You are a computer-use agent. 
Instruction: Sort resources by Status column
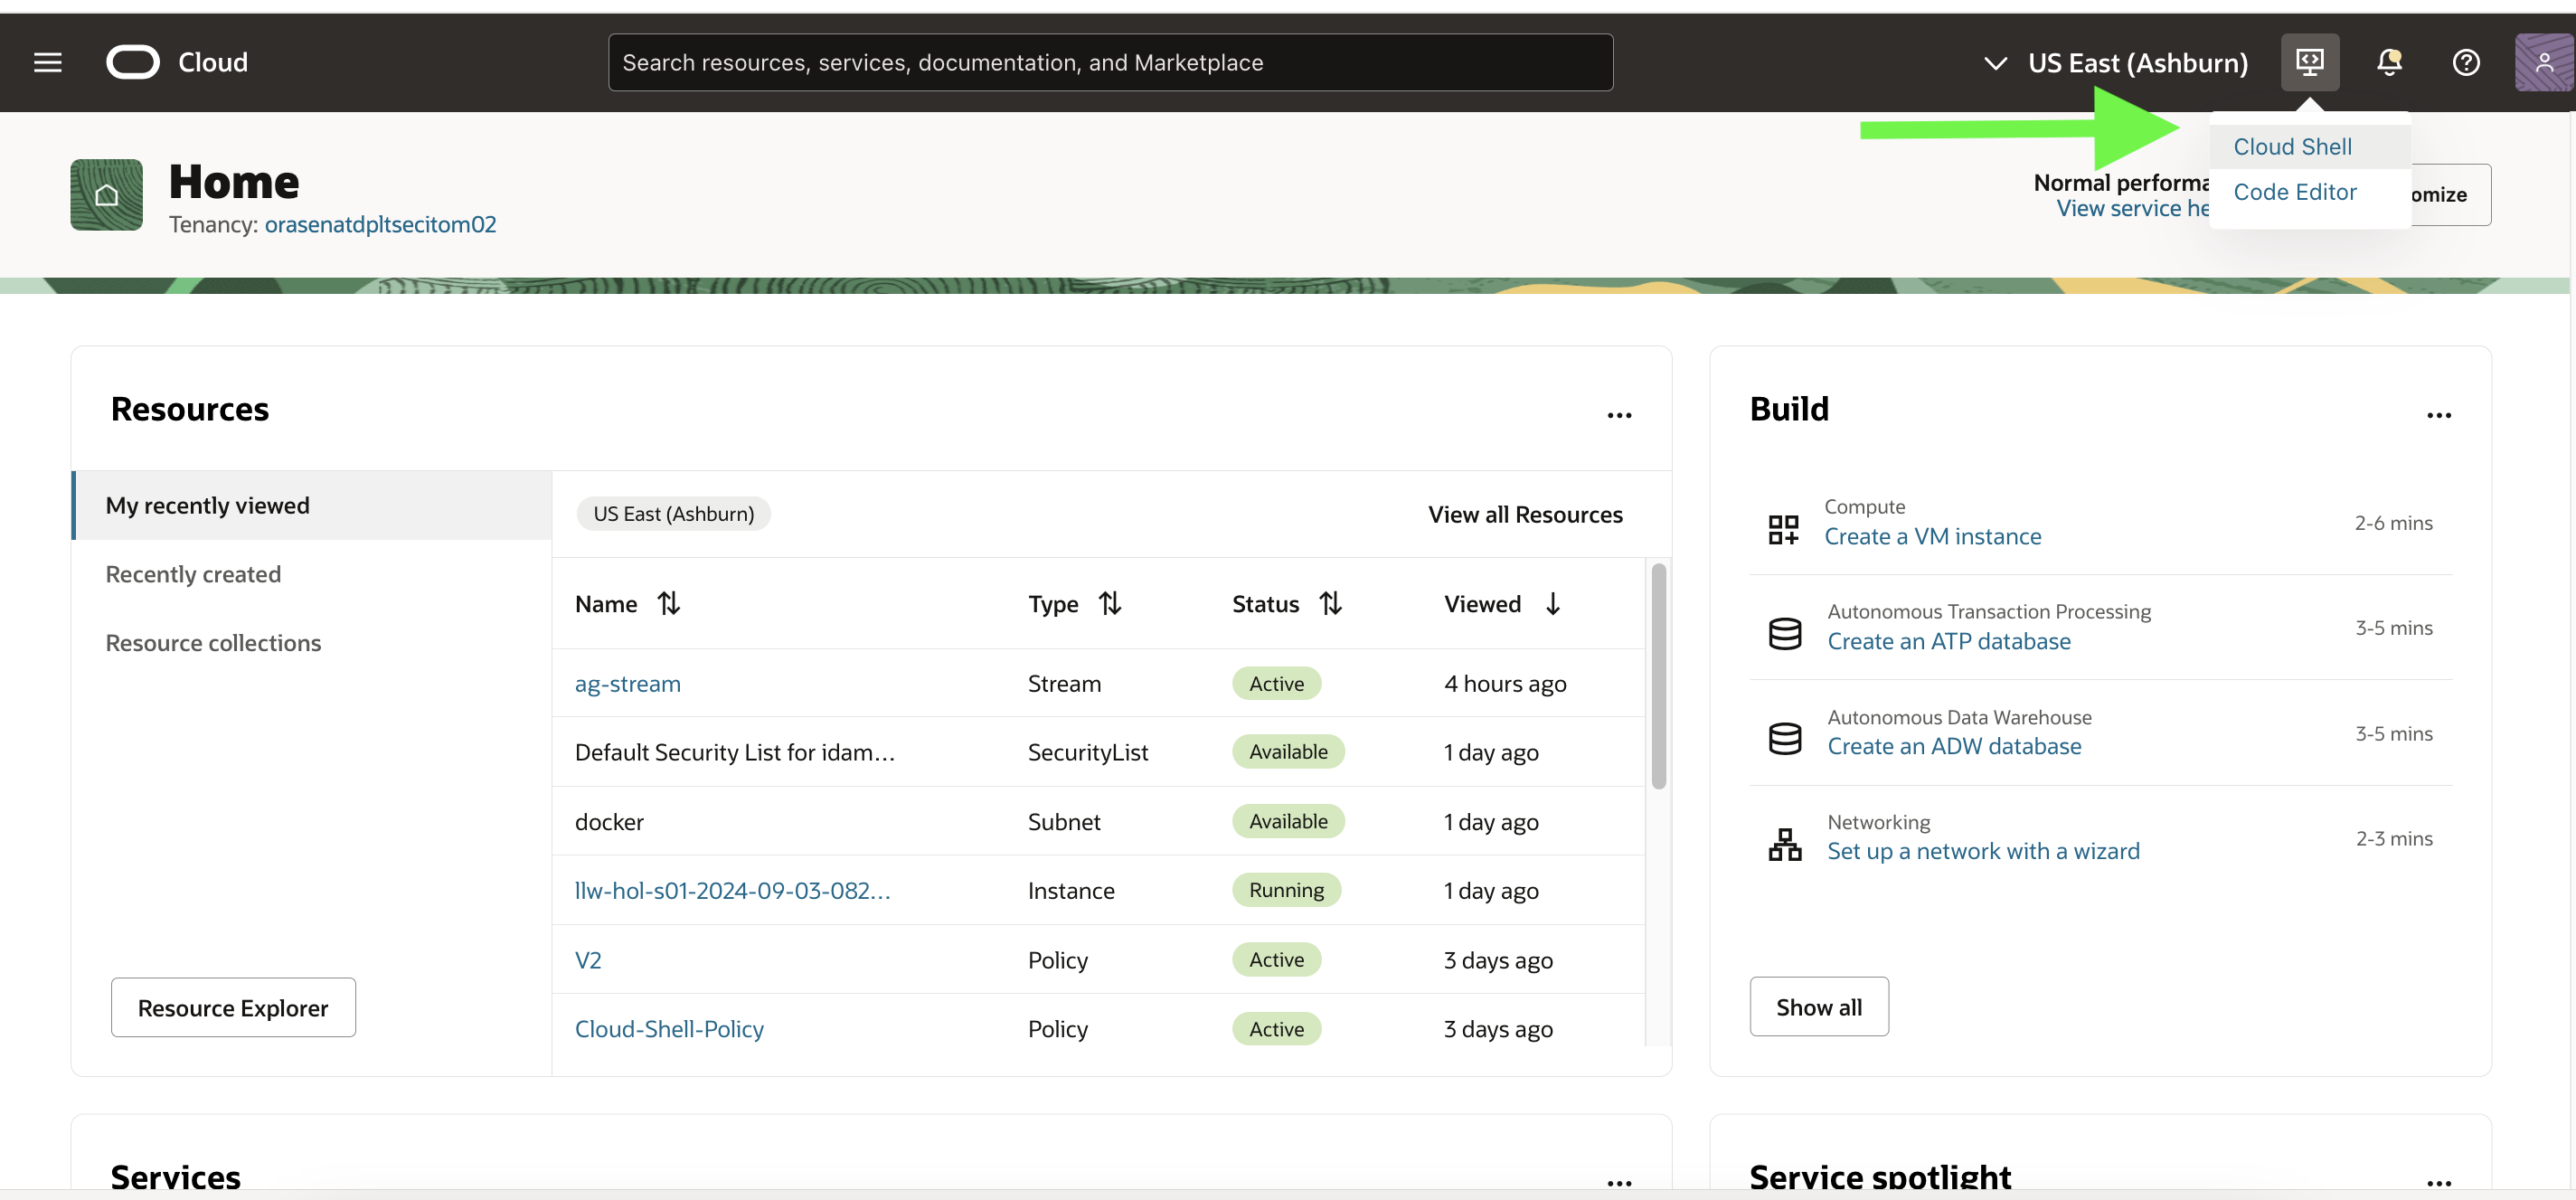pyautogui.click(x=1329, y=603)
